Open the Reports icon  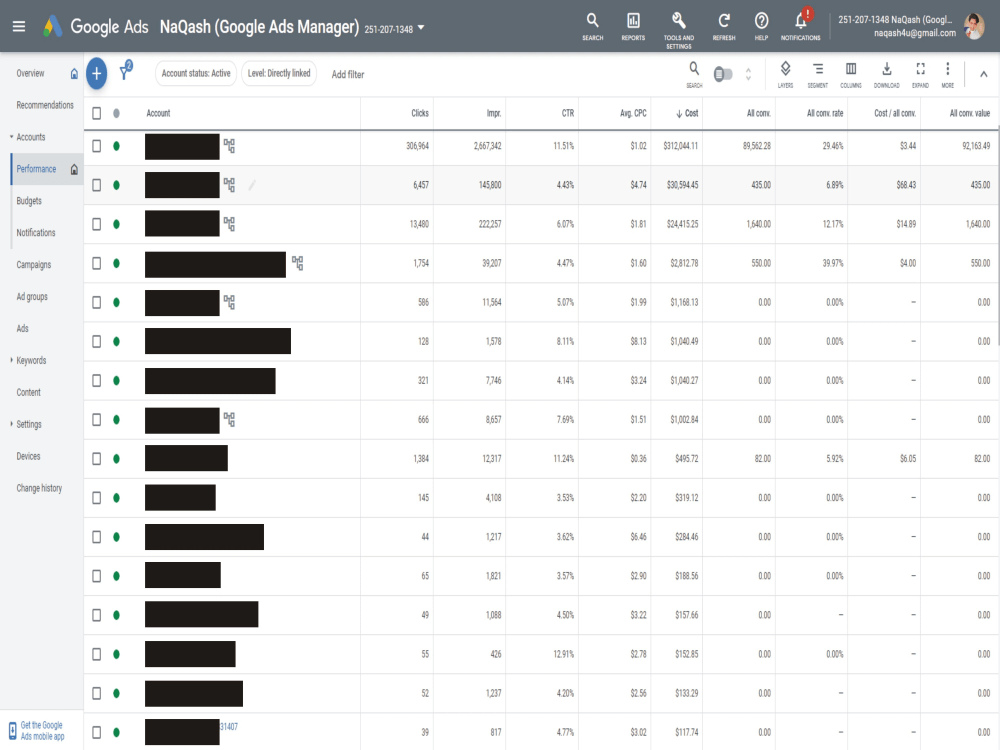pos(633,27)
